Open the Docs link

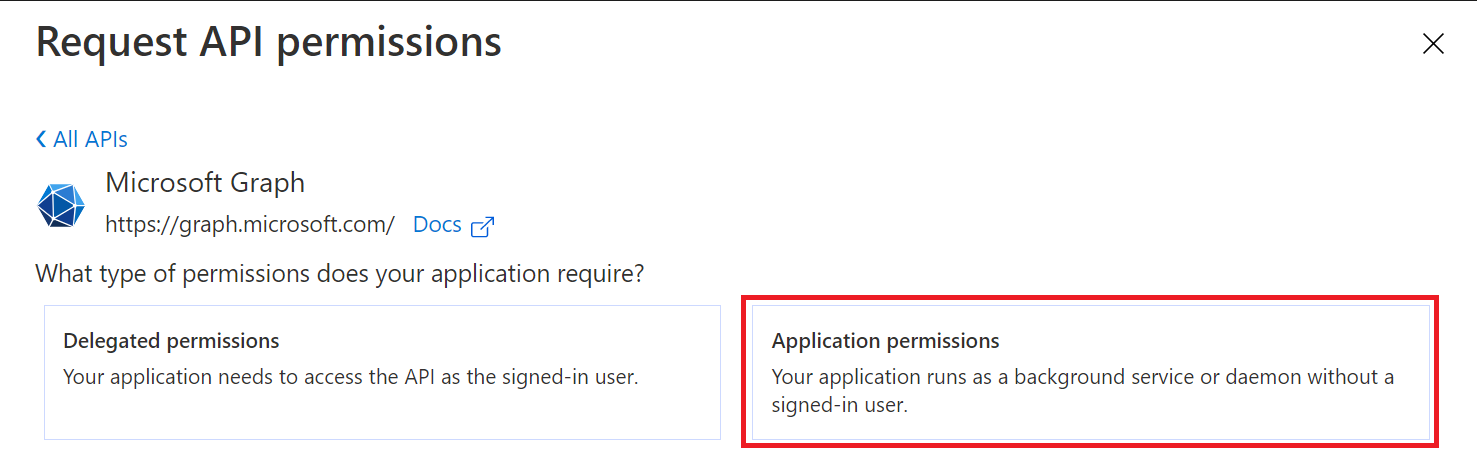pos(437,224)
